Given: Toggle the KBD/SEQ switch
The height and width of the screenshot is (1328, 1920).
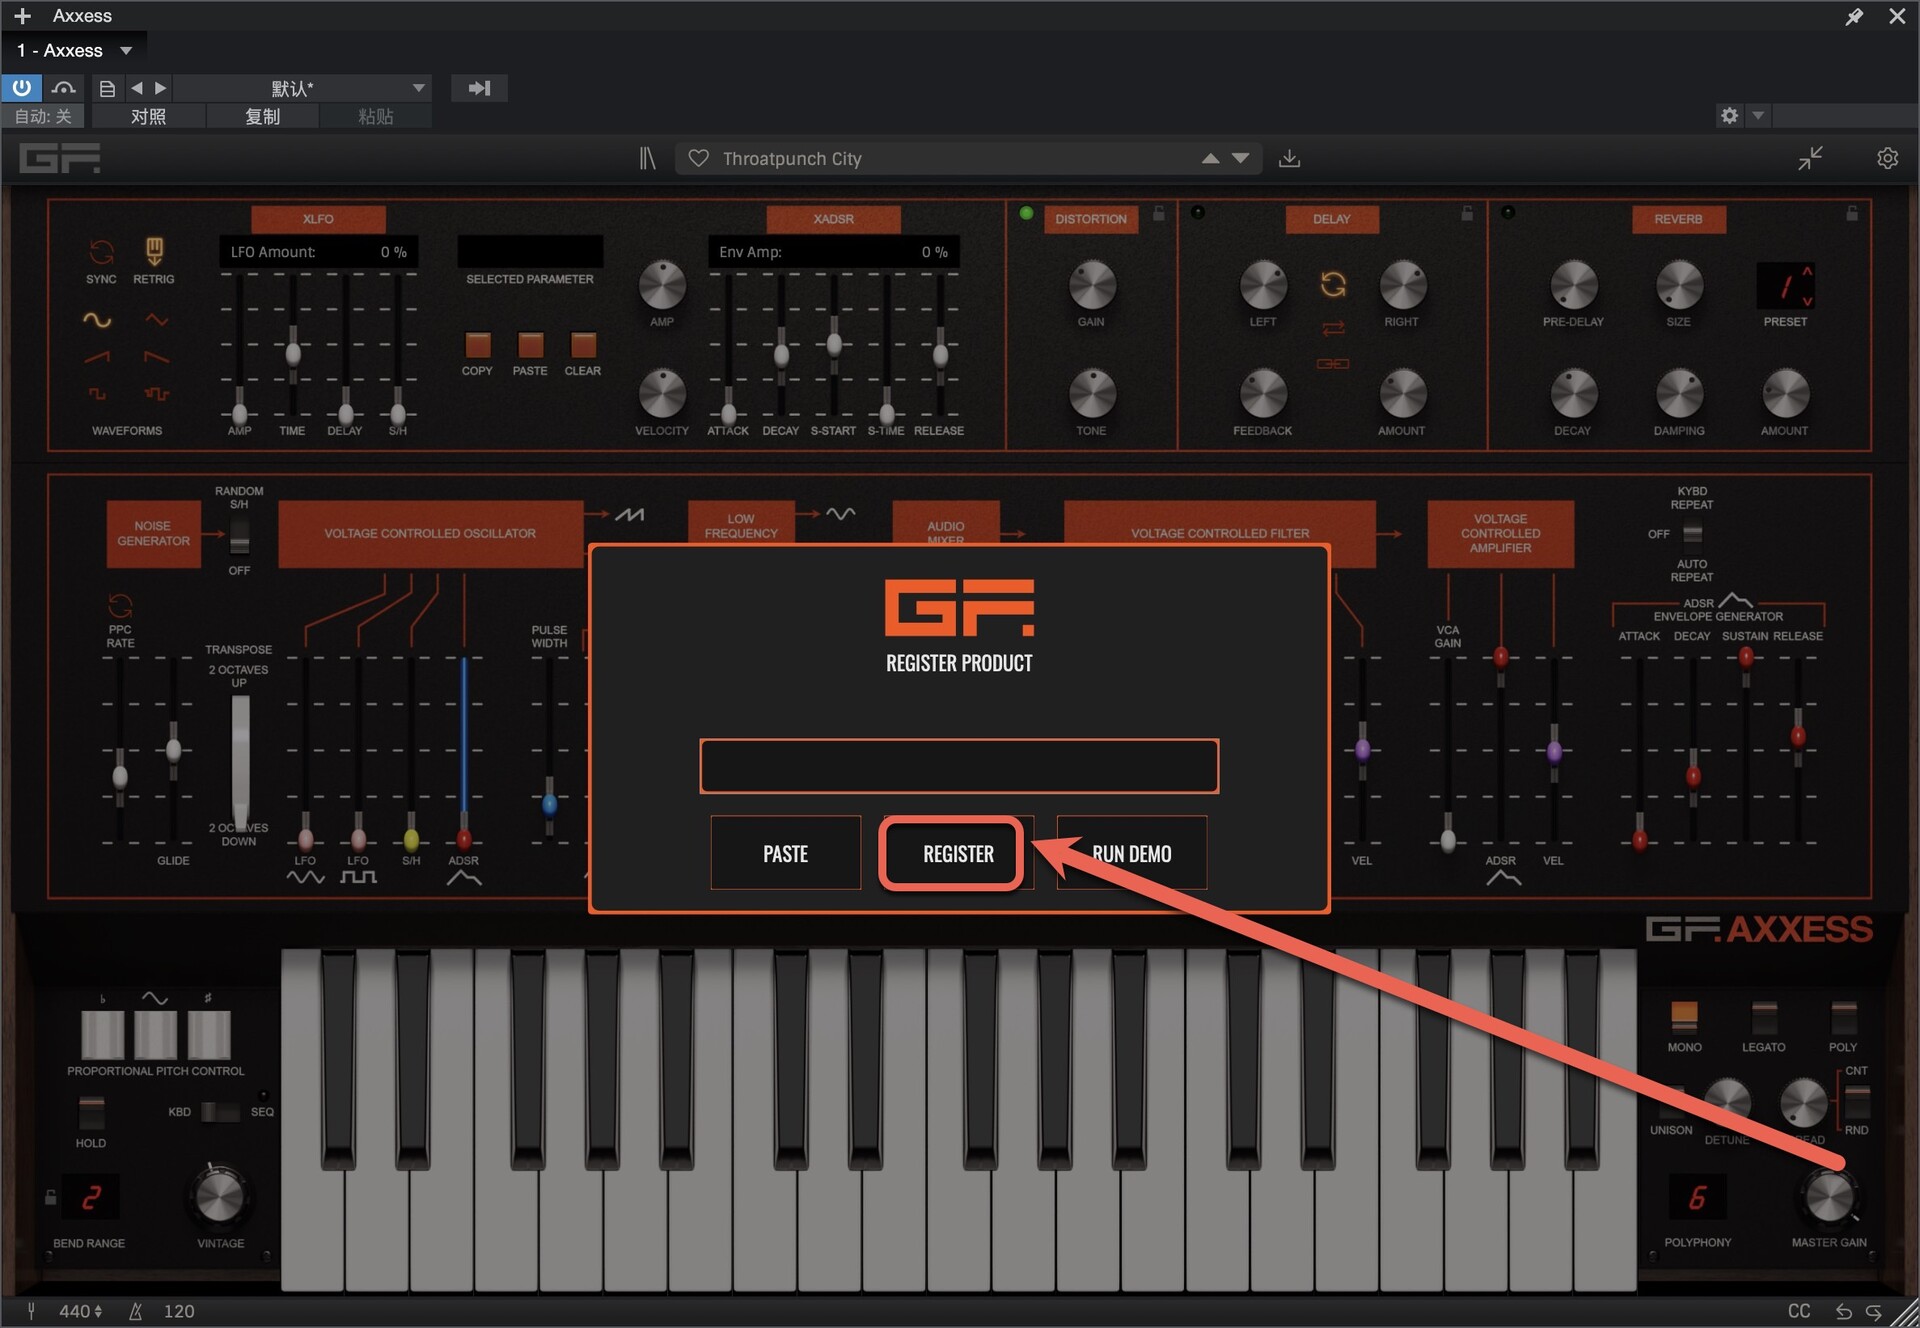Looking at the screenshot, I should 220,1111.
